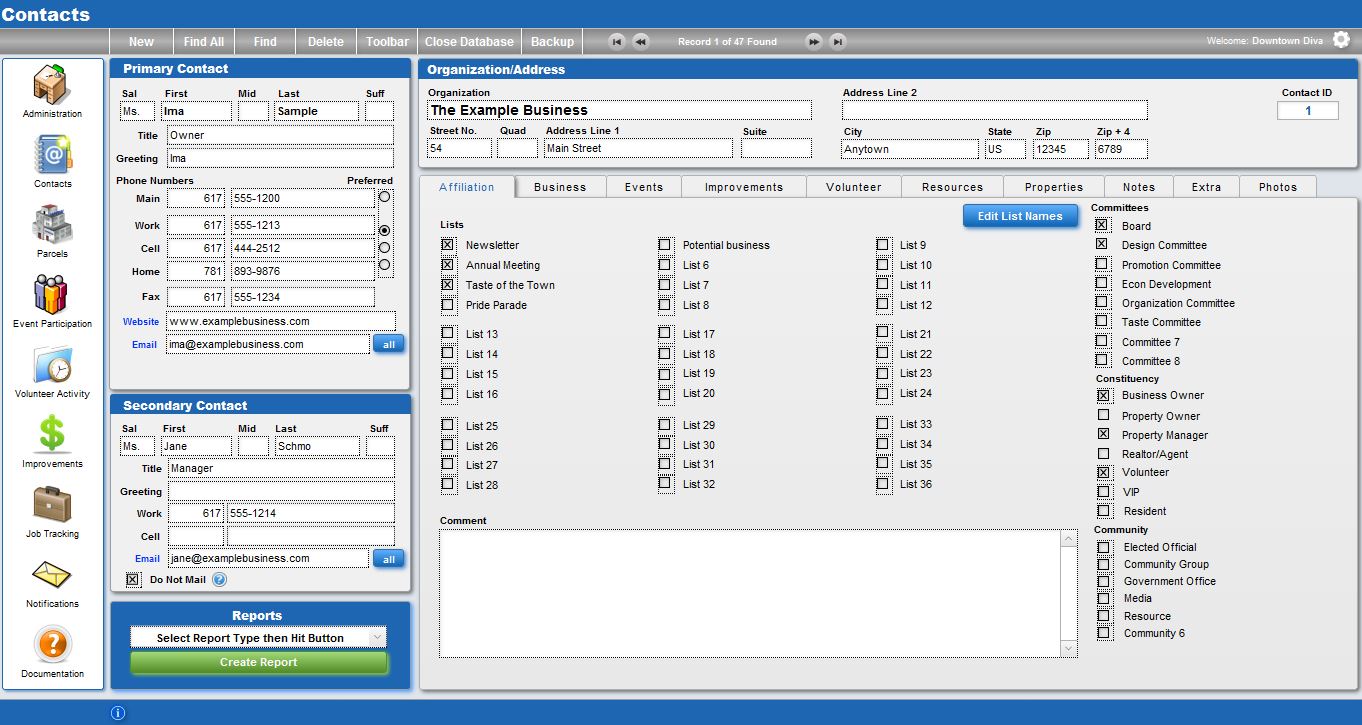Open the Parcels sidebar icon
The width and height of the screenshot is (1362, 725).
pyautogui.click(x=52, y=224)
